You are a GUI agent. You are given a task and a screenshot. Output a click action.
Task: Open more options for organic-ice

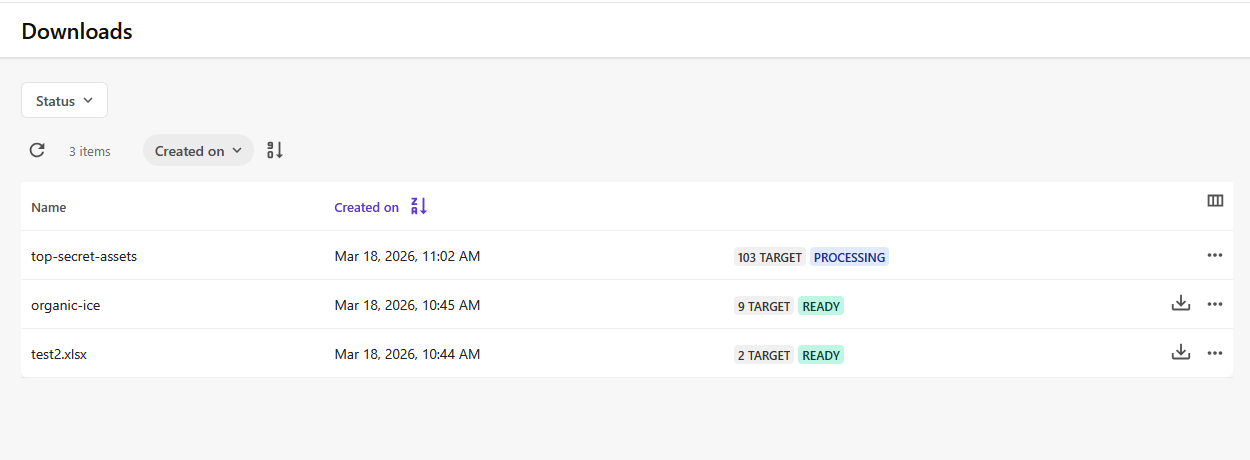click(1215, 304)
